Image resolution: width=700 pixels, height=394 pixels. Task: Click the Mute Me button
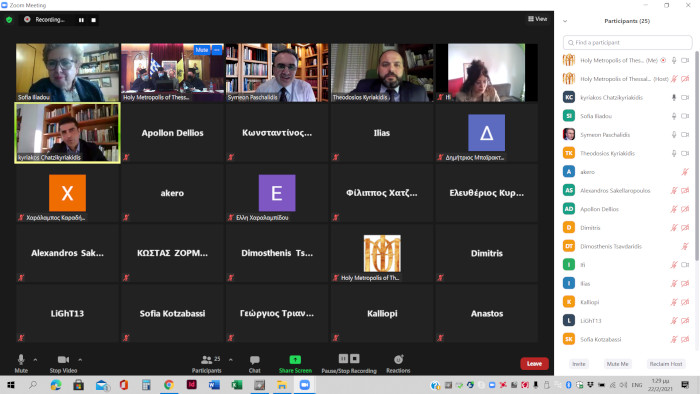tap(617, 364)
